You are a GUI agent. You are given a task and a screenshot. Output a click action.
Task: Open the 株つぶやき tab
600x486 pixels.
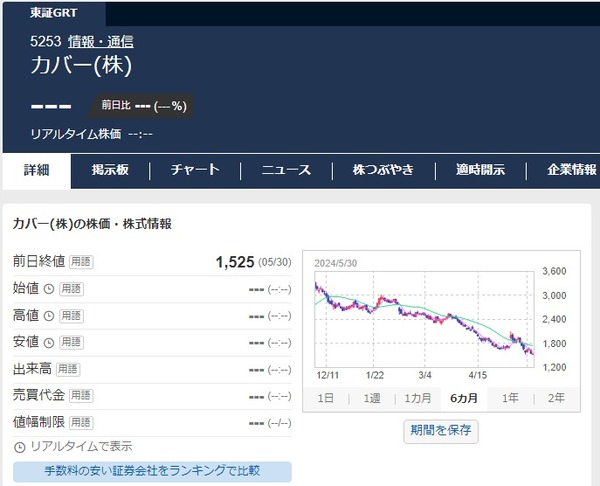click(383, 170)
